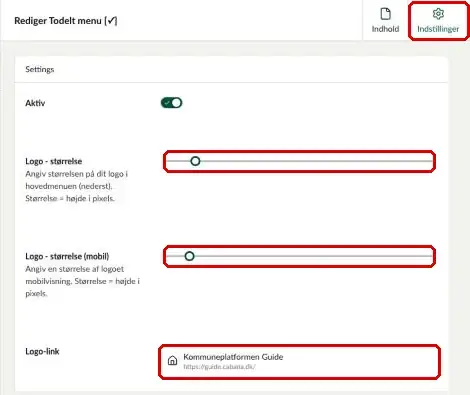Open the Kommuneplatformen Guide link entry
The height and width of the screenshot is (395, 470).
tap(299, 362)
